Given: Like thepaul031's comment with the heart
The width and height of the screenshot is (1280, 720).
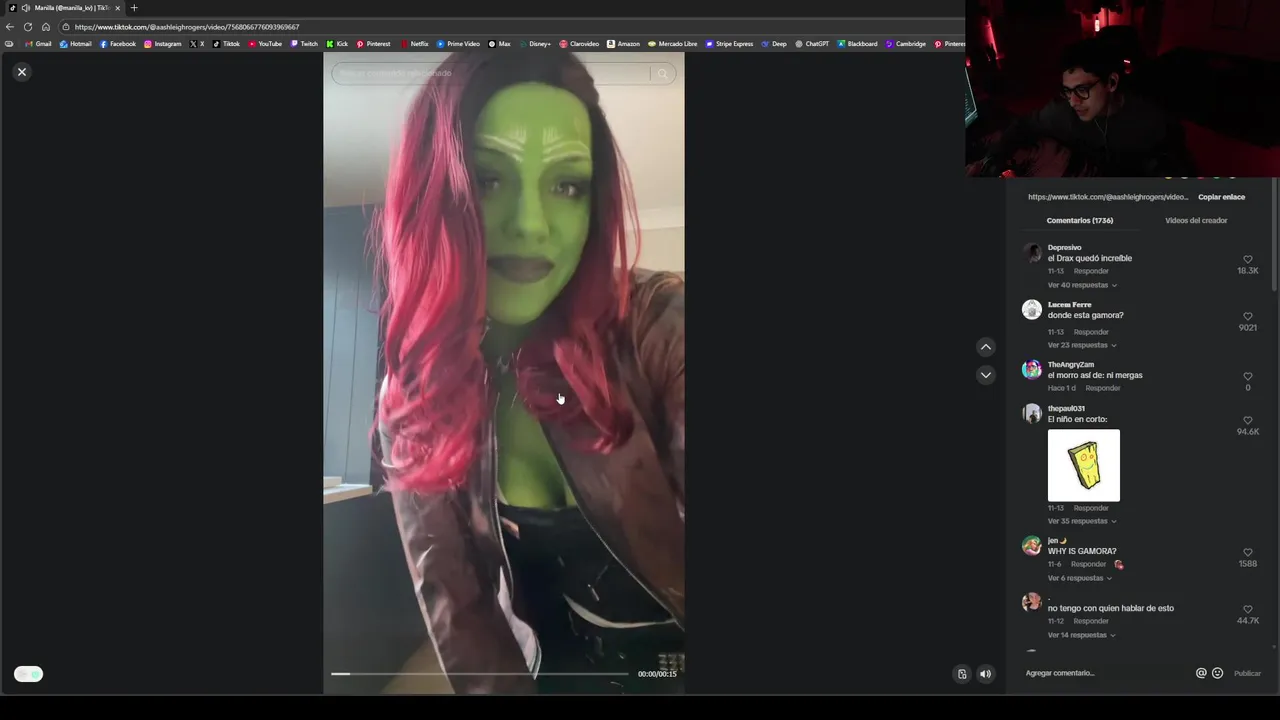Looking at the screenshot, I should [x=1247, y=421].
